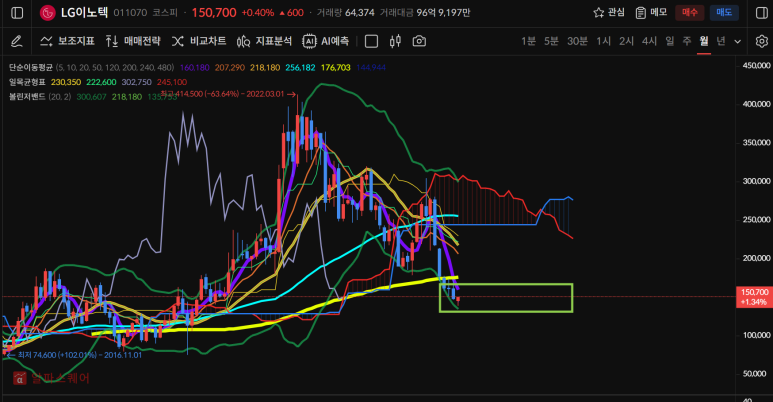Select the 5분 timeframe
The width and height of the screenshot is (773, 402).
tap(551, 41)
